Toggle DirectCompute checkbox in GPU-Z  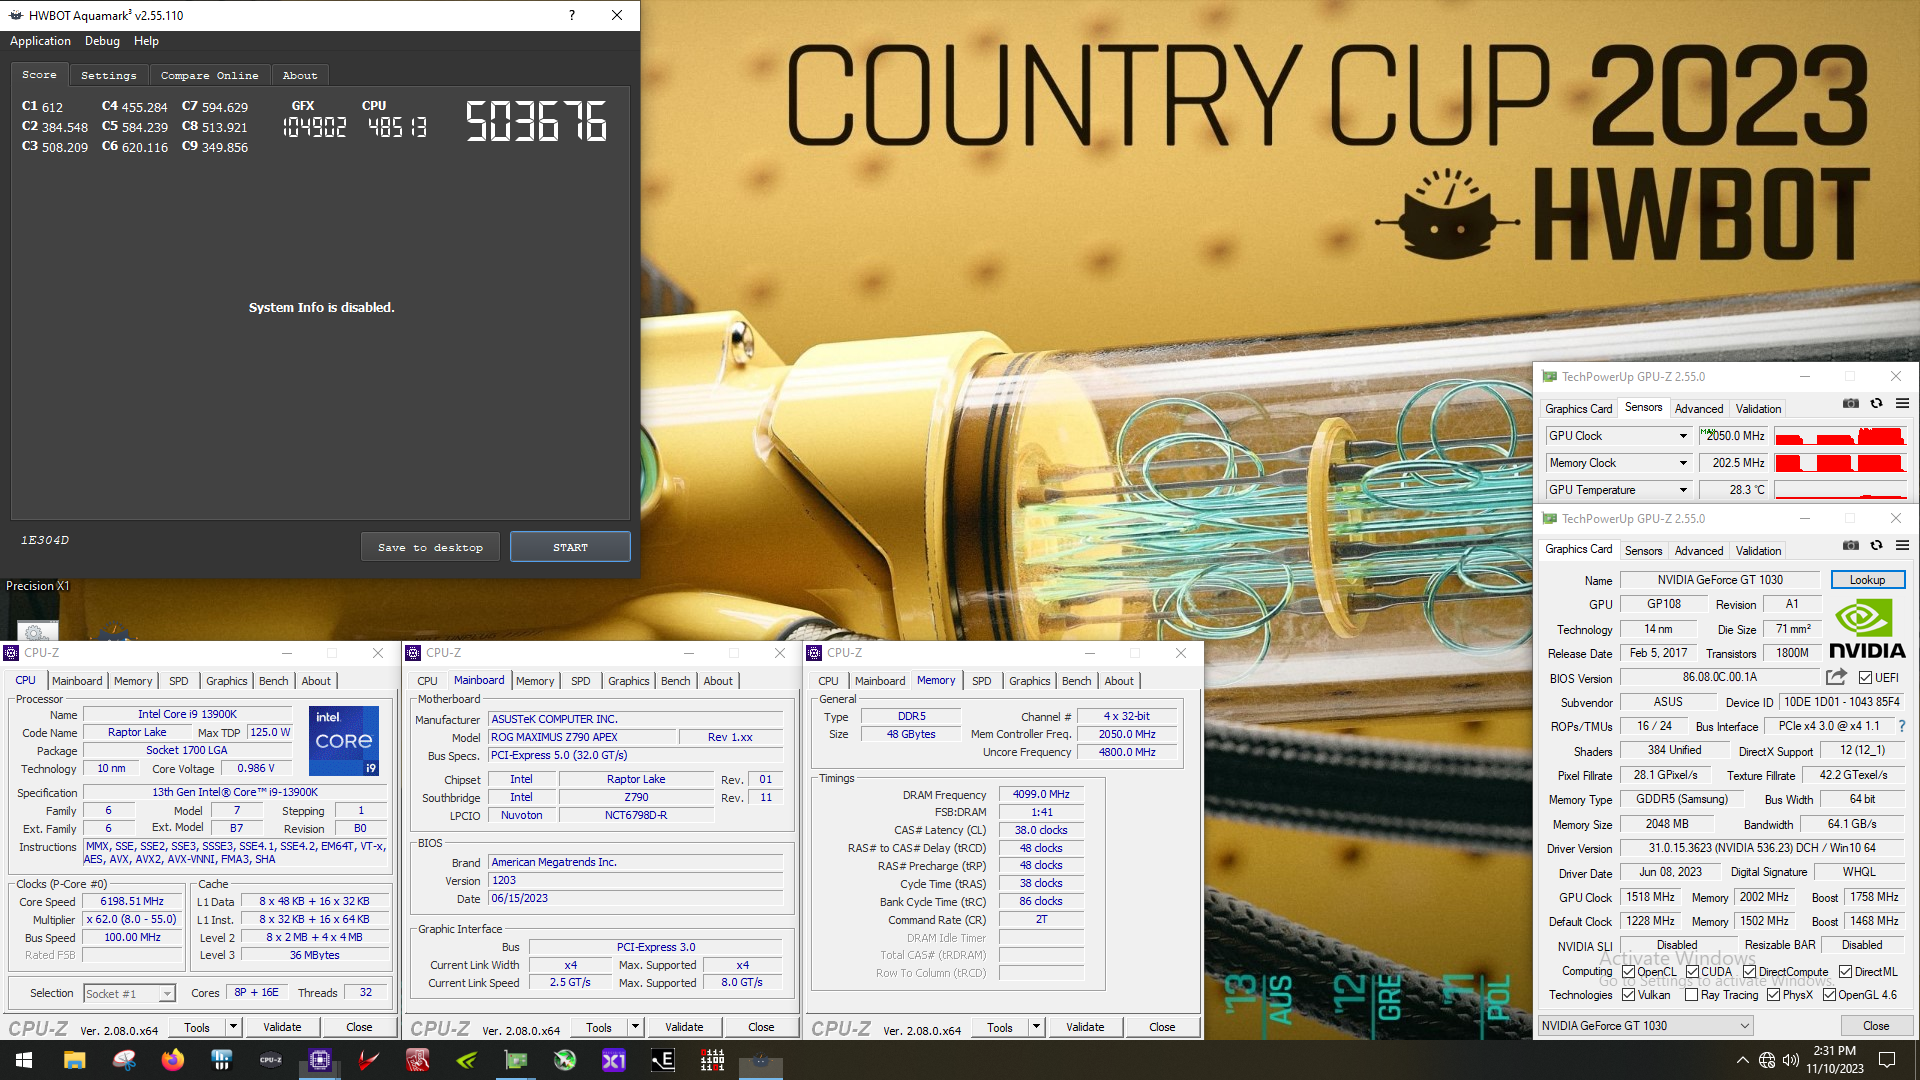1749,972
